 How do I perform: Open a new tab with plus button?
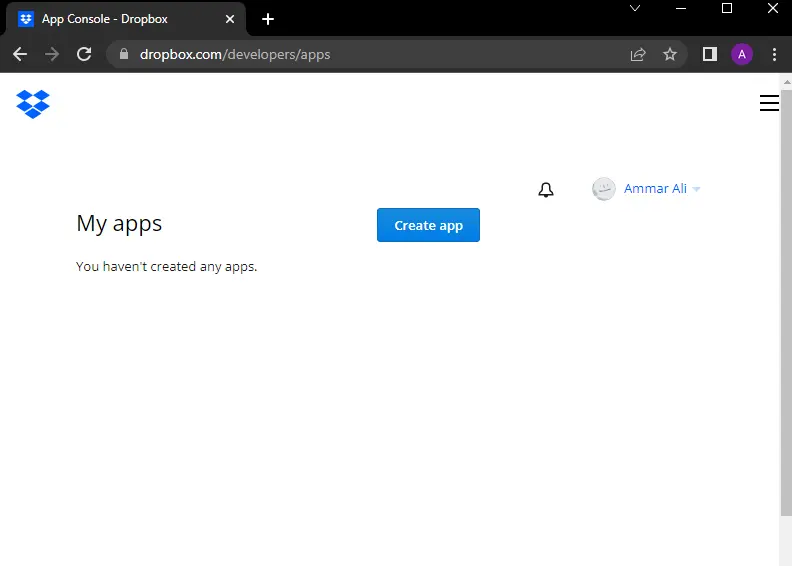(x=268, y=19)
